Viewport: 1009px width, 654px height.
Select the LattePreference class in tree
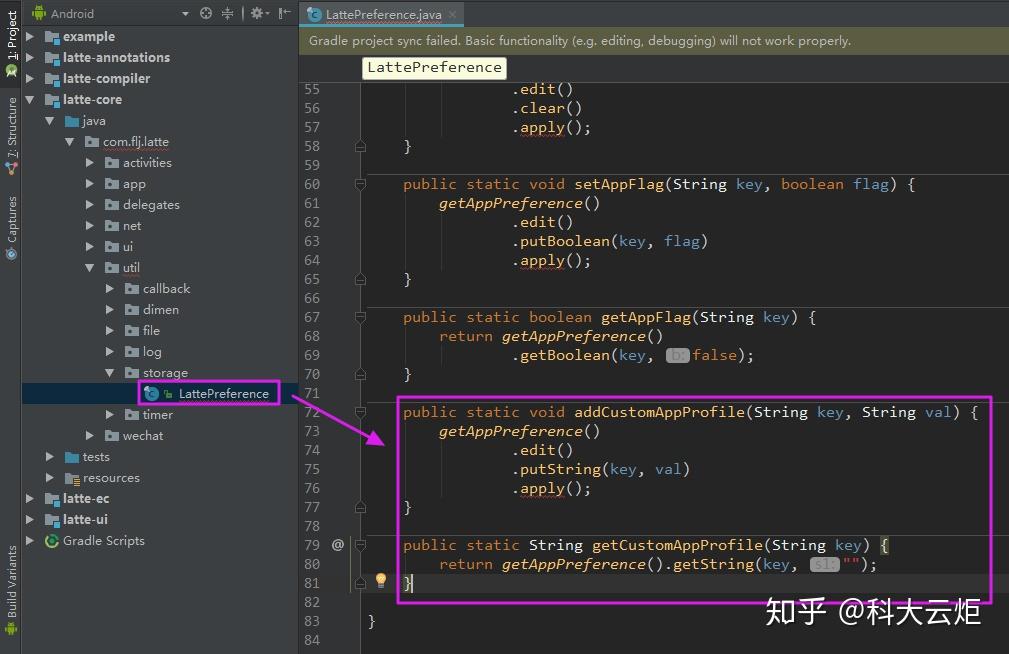[223, 393]
